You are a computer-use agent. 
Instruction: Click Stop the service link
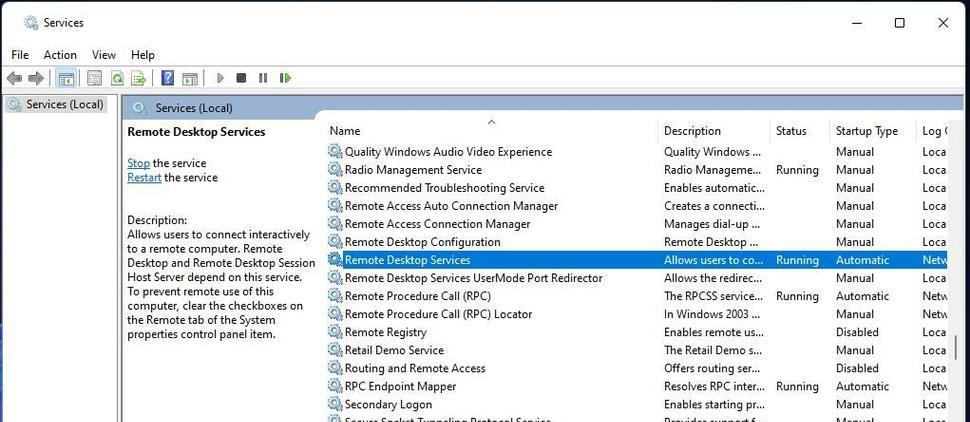[139, 163]
